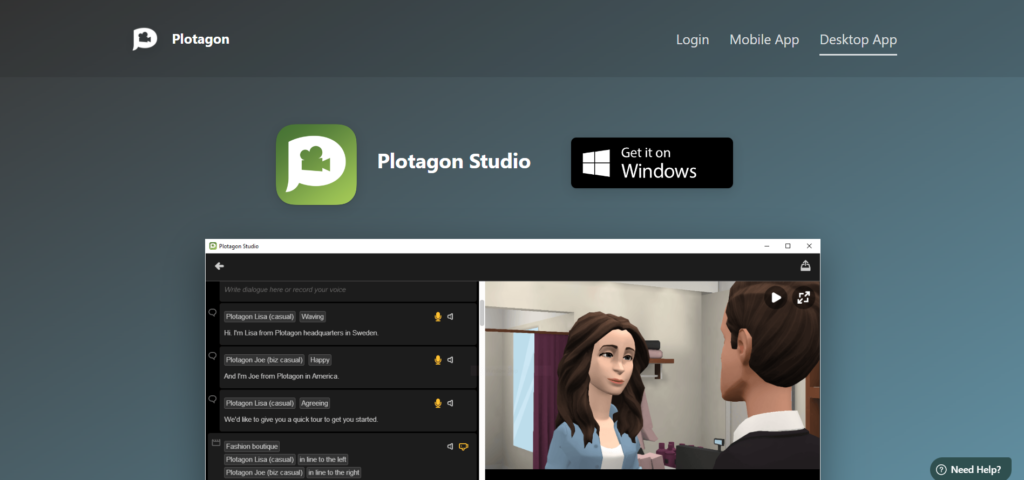
Task: Expand preview to fullscreen
Action: [x=803, y=298]
